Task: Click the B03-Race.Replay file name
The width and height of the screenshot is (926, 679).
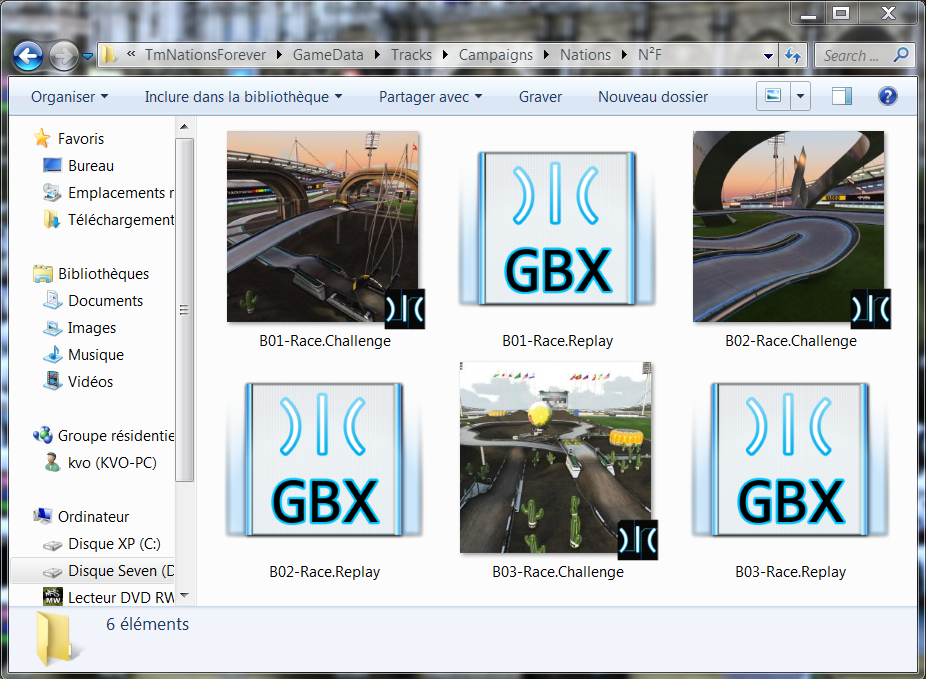Action: 790,572
